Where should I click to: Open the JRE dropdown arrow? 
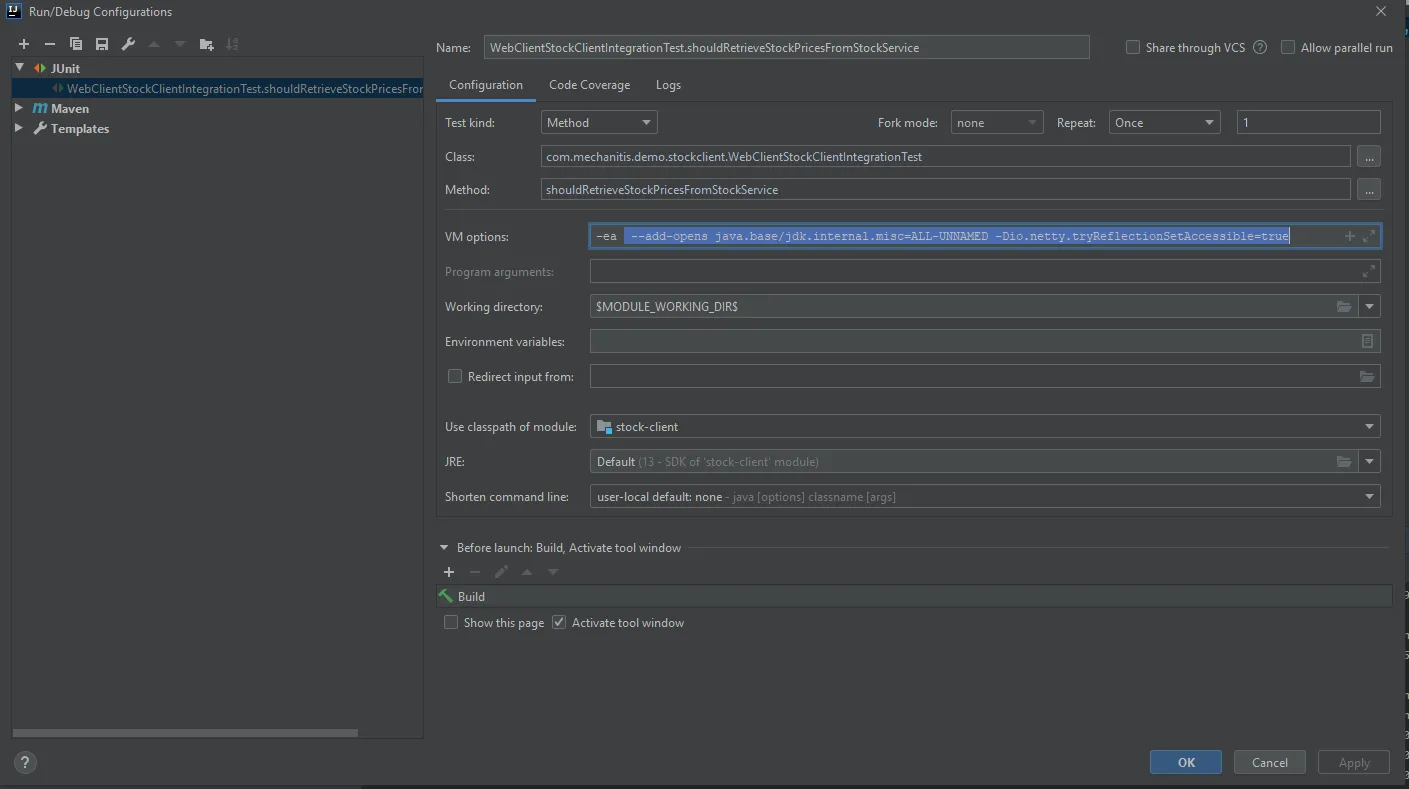[1370, 462]
